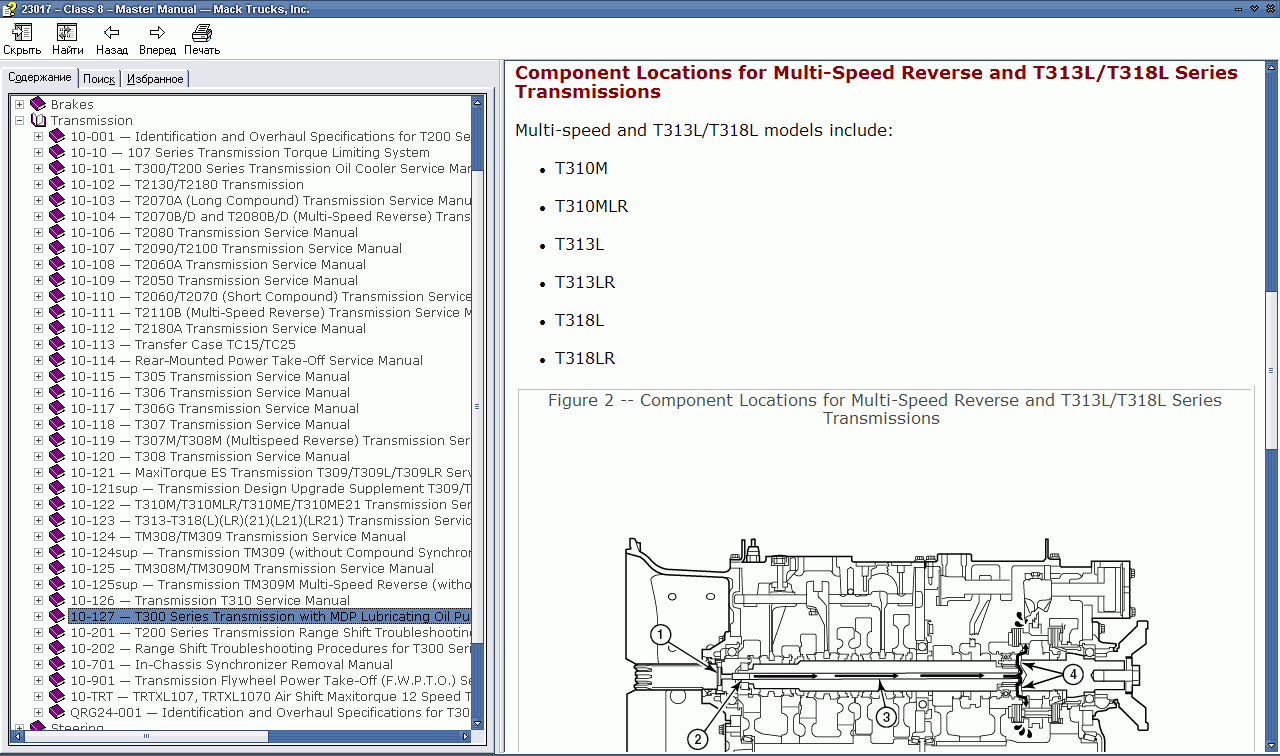Switch to the Поиск tab
This screenshot has height=756, width=1280.
(98, 76)
